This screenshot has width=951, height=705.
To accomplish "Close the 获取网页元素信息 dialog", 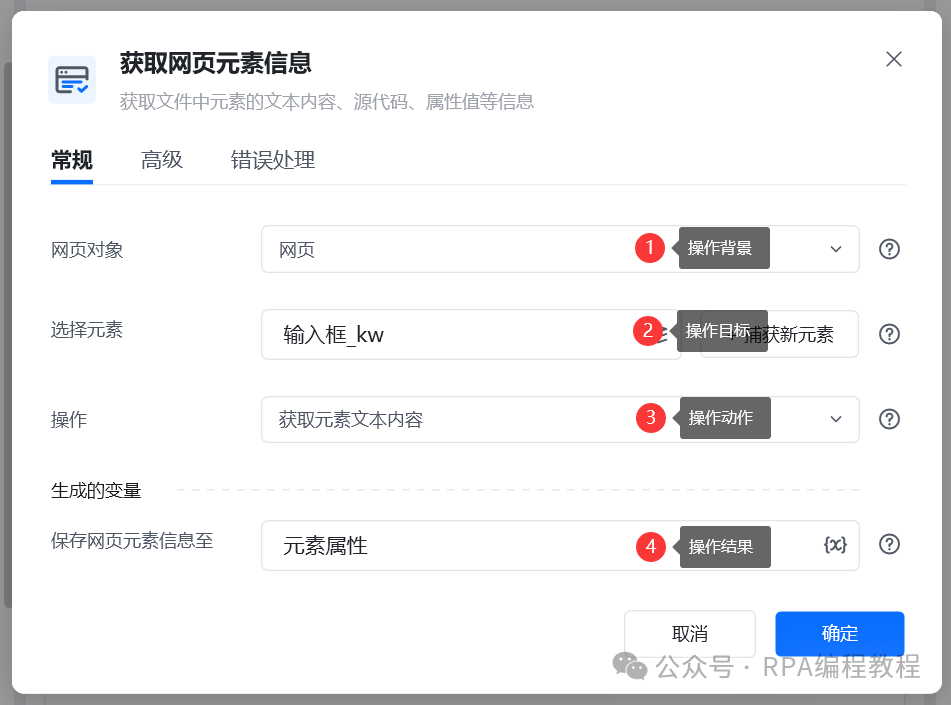I will pos(894,59).
